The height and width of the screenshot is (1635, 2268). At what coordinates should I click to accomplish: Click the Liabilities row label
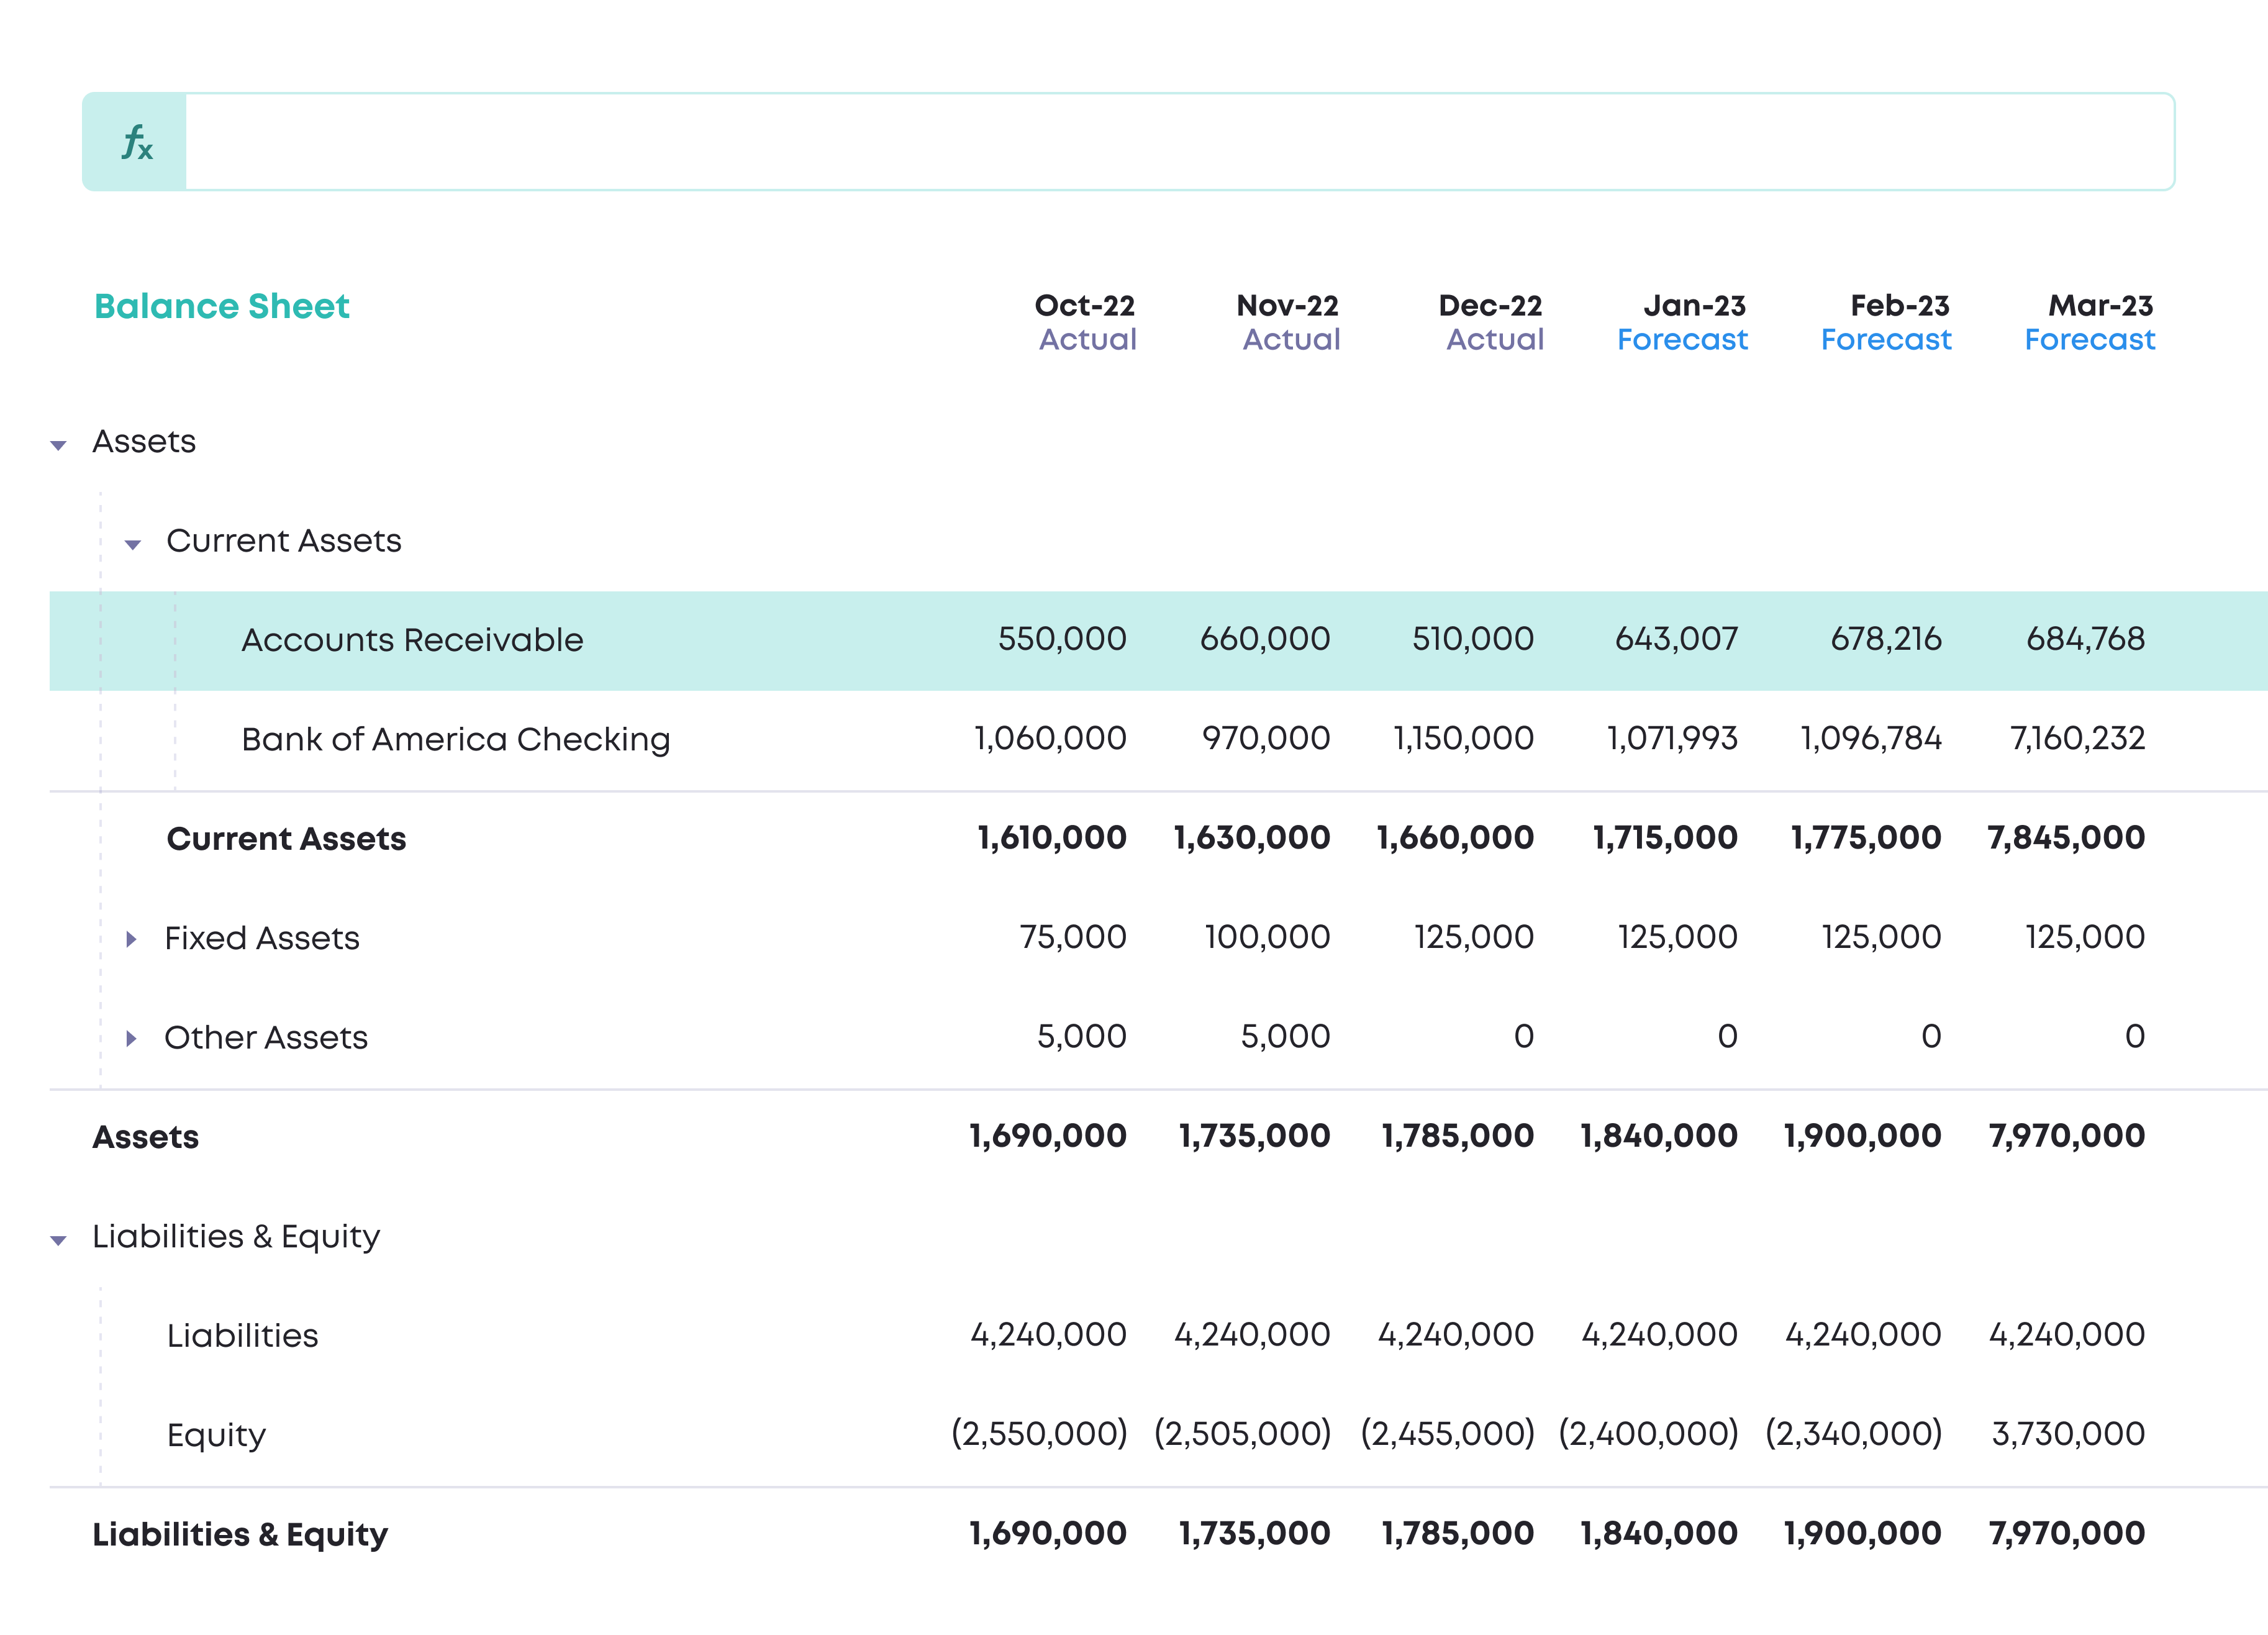point(243,1336)
